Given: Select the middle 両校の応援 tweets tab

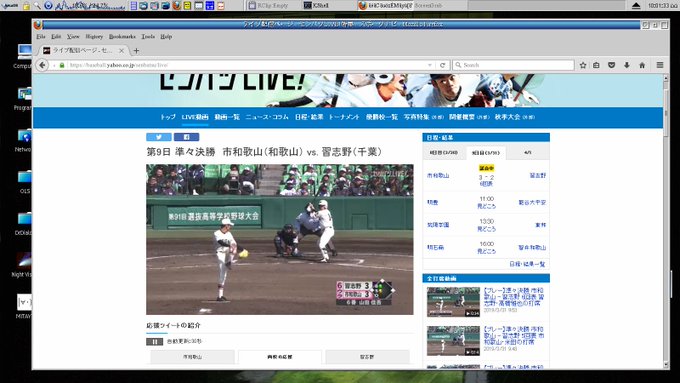Looking at the screenshot, I should pyautogui.click(x=280, y=357).
